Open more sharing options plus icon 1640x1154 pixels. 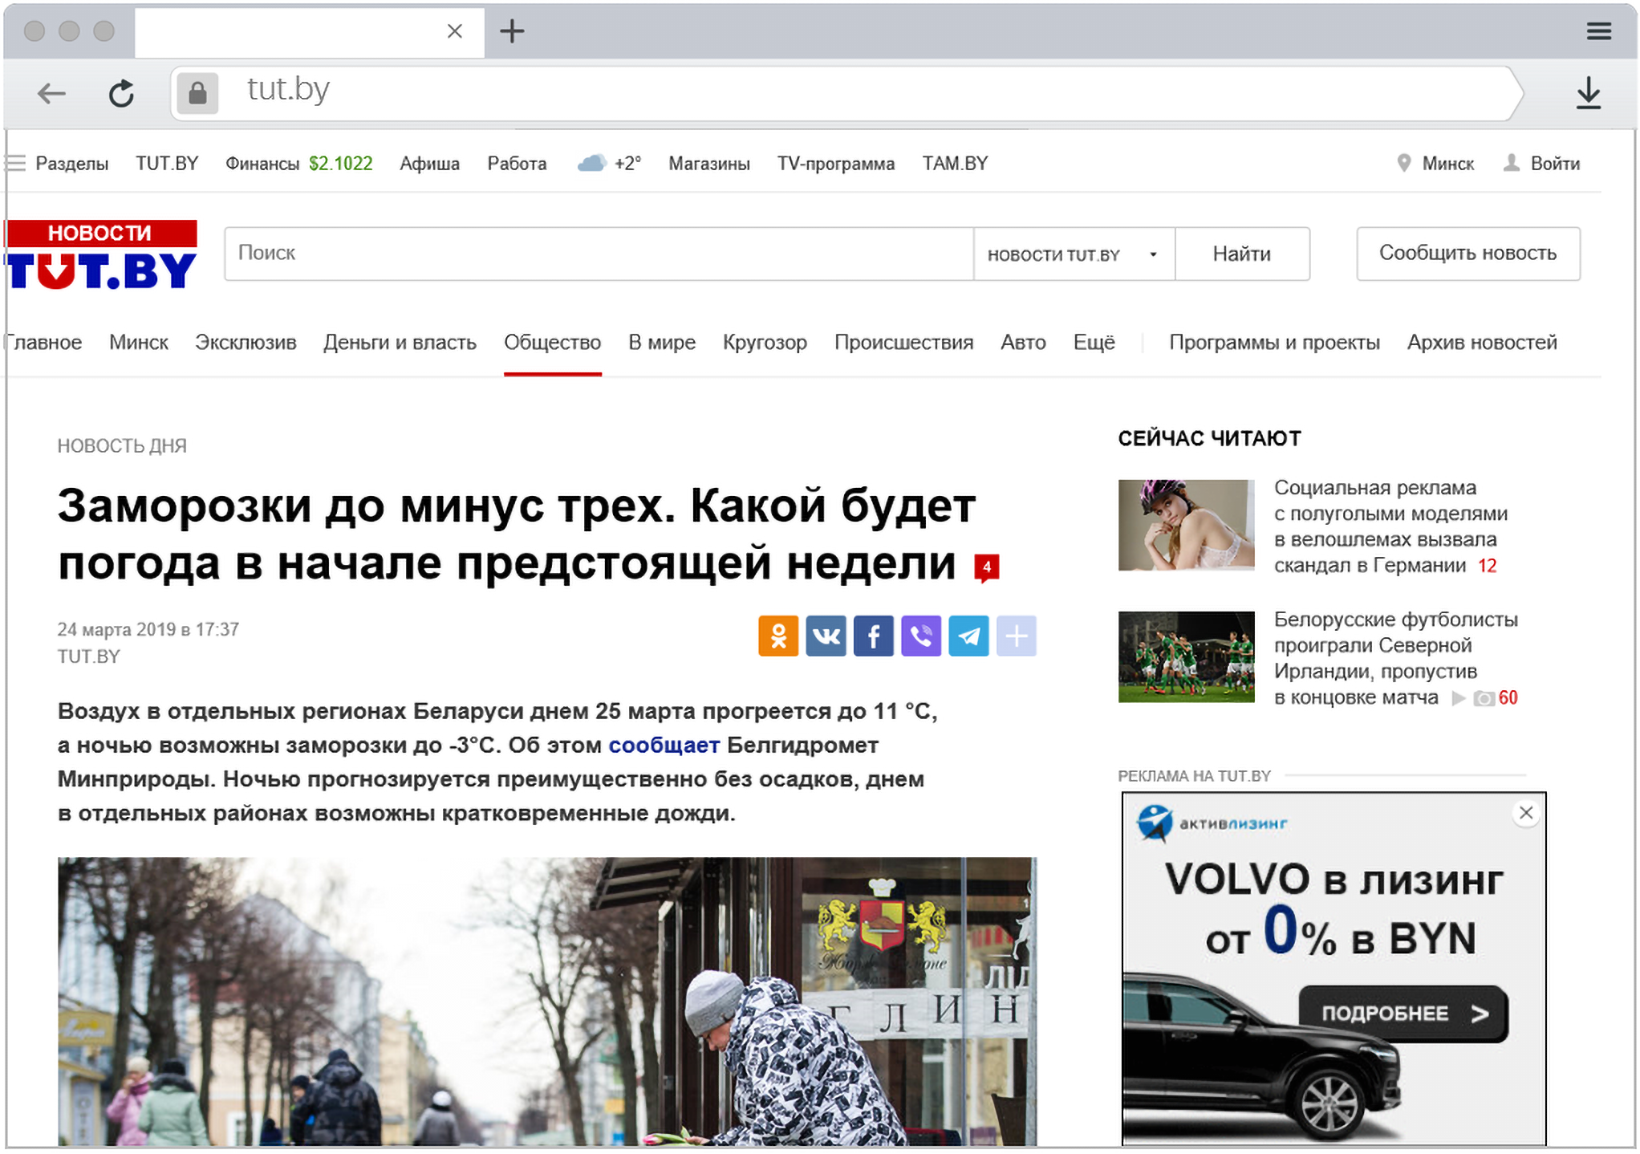pyautogui.click(x=1016, y=636)
